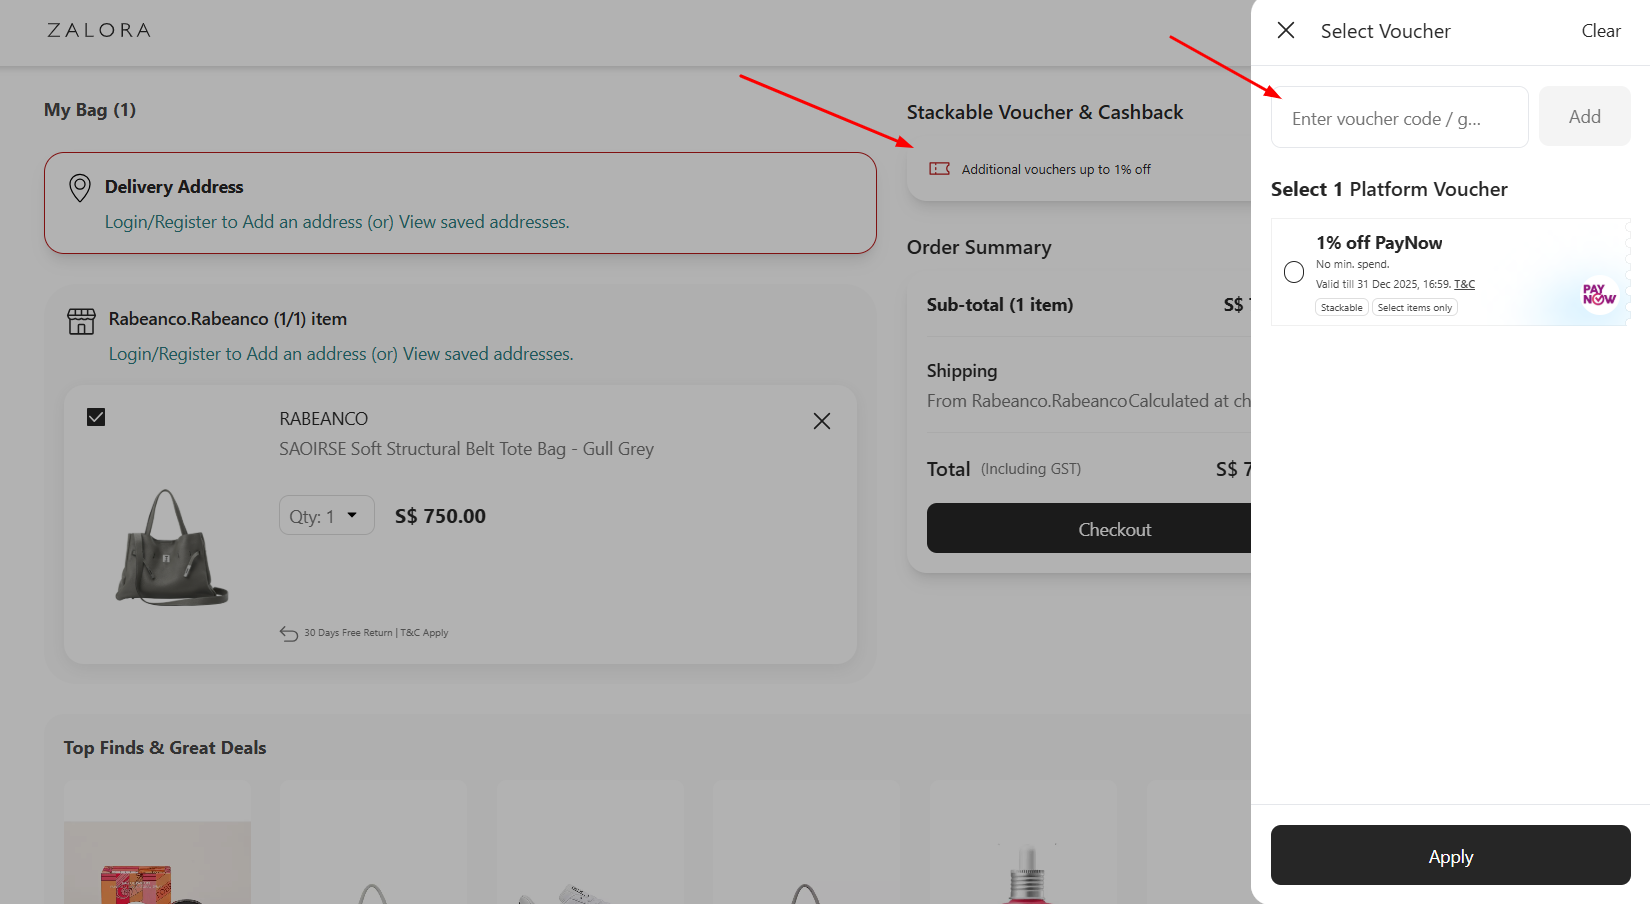
Task: Remove the SAOIRSE tote bag from the cart
Action: pos(822,421)
